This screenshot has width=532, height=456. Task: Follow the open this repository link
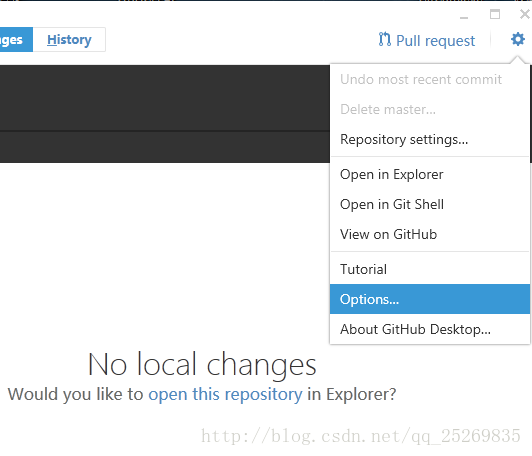point(225,395)
